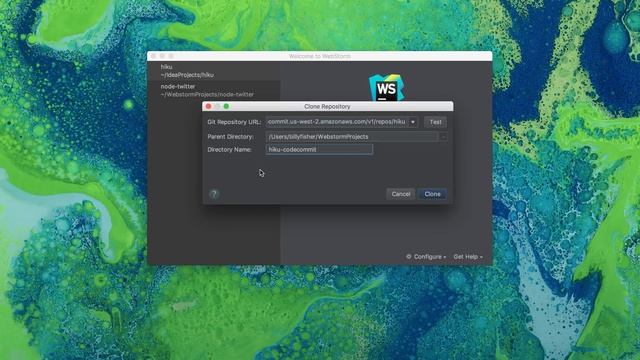Click the Clone Repository title bar
This screenshot has width=640, height=360.
click(x=327, y=106)
